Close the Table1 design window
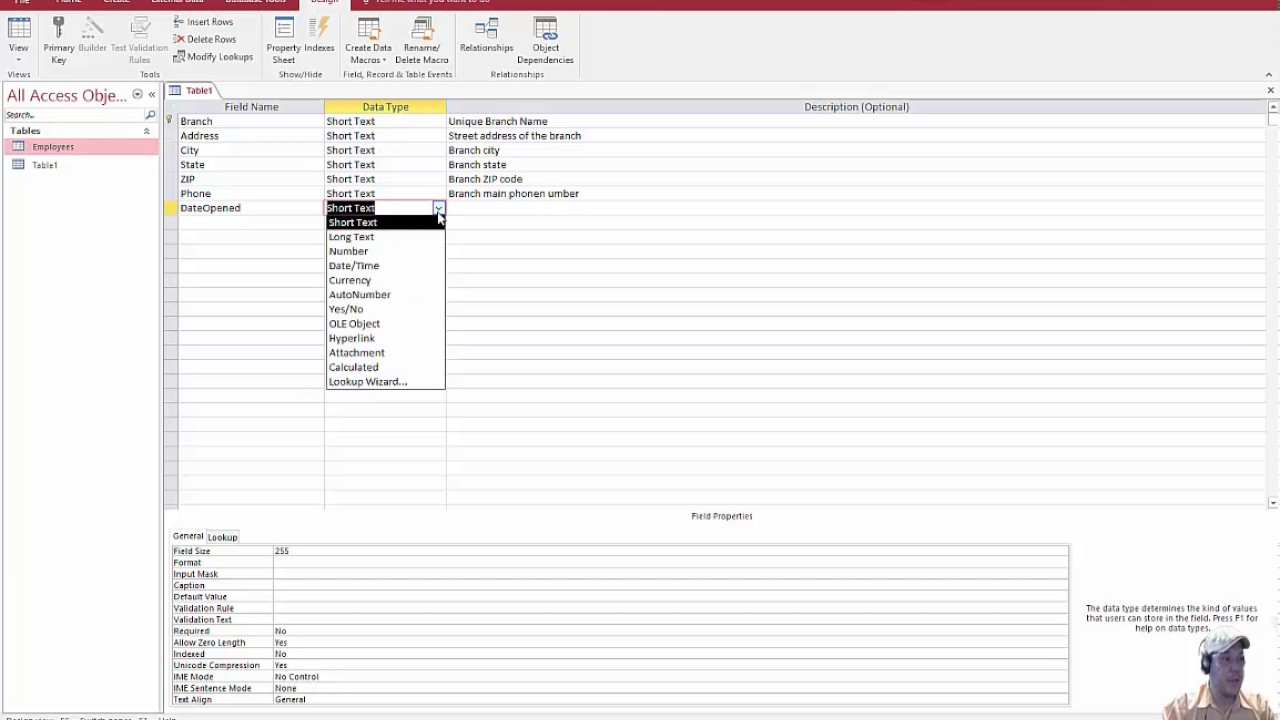Image resolution: width=1280 pixels, height=720 pixels. (1271, 91)
